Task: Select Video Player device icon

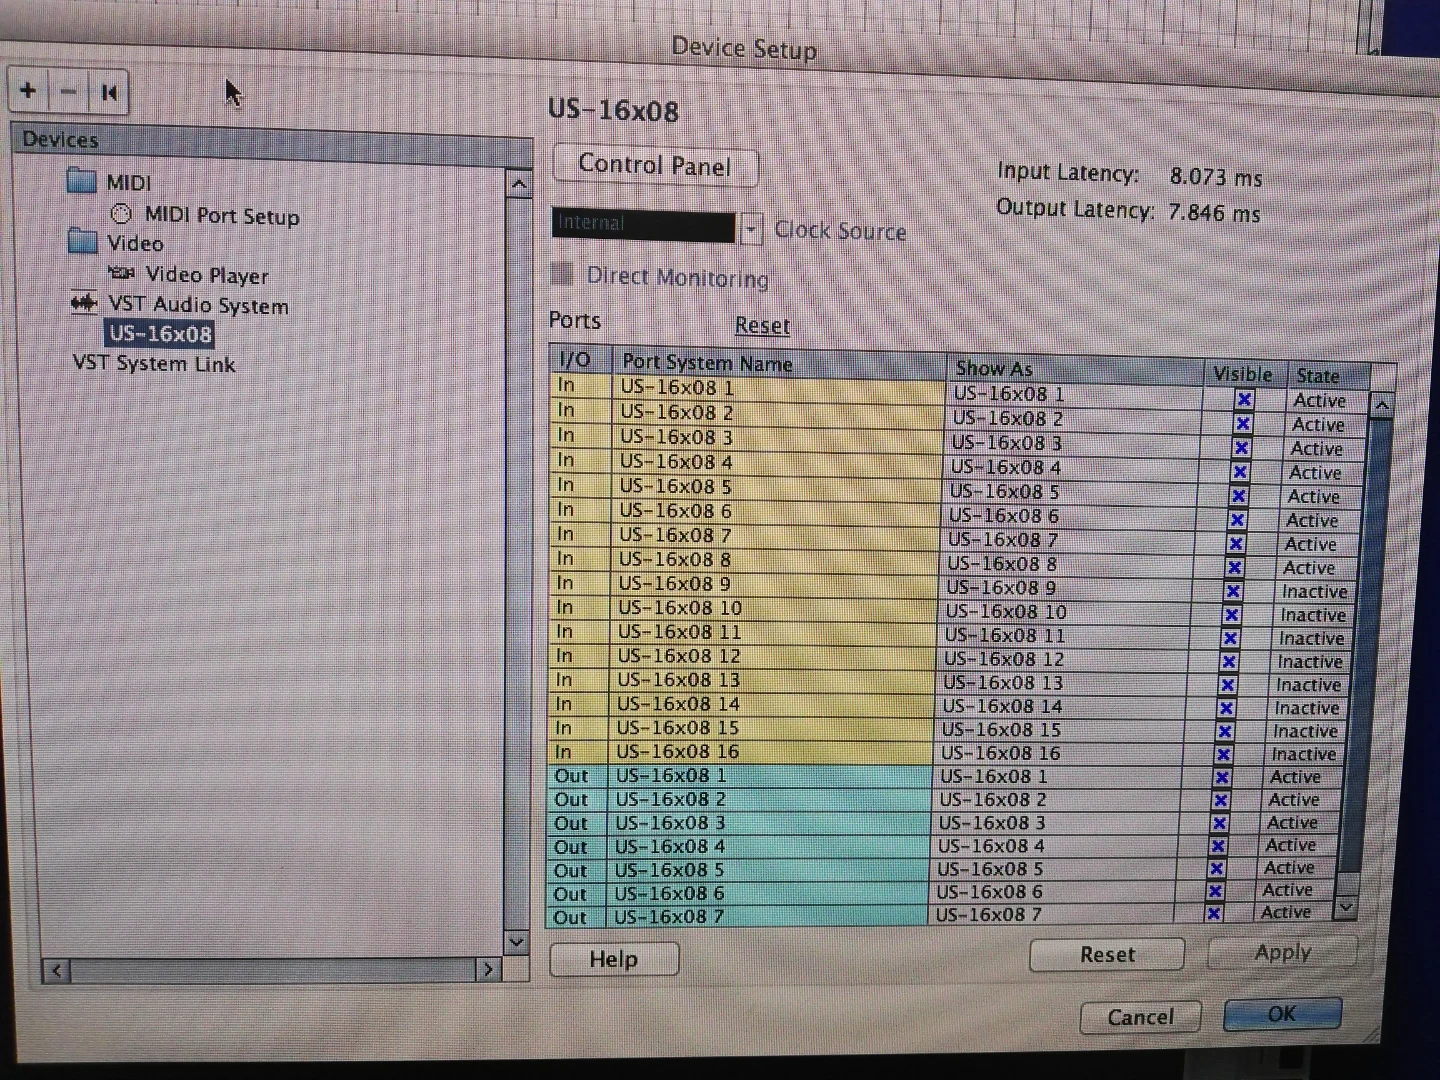Action: [121, 273]
